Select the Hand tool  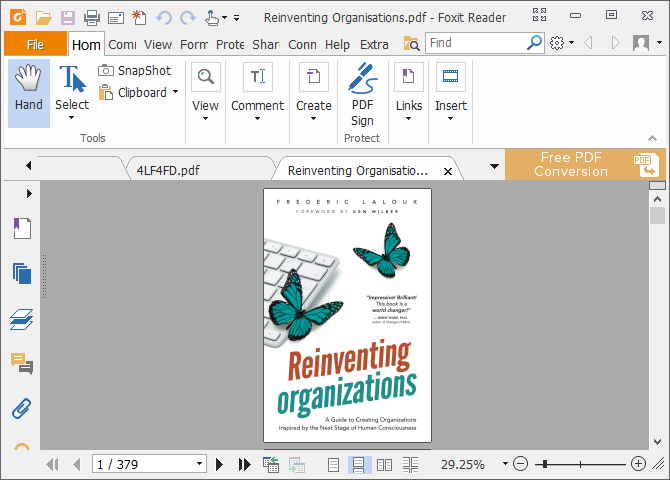[29, 91]
